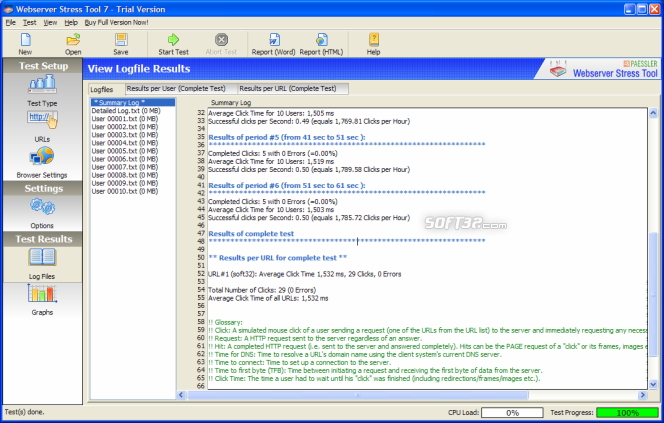Generate Report (HTML) output

click(x=321, y=44)
